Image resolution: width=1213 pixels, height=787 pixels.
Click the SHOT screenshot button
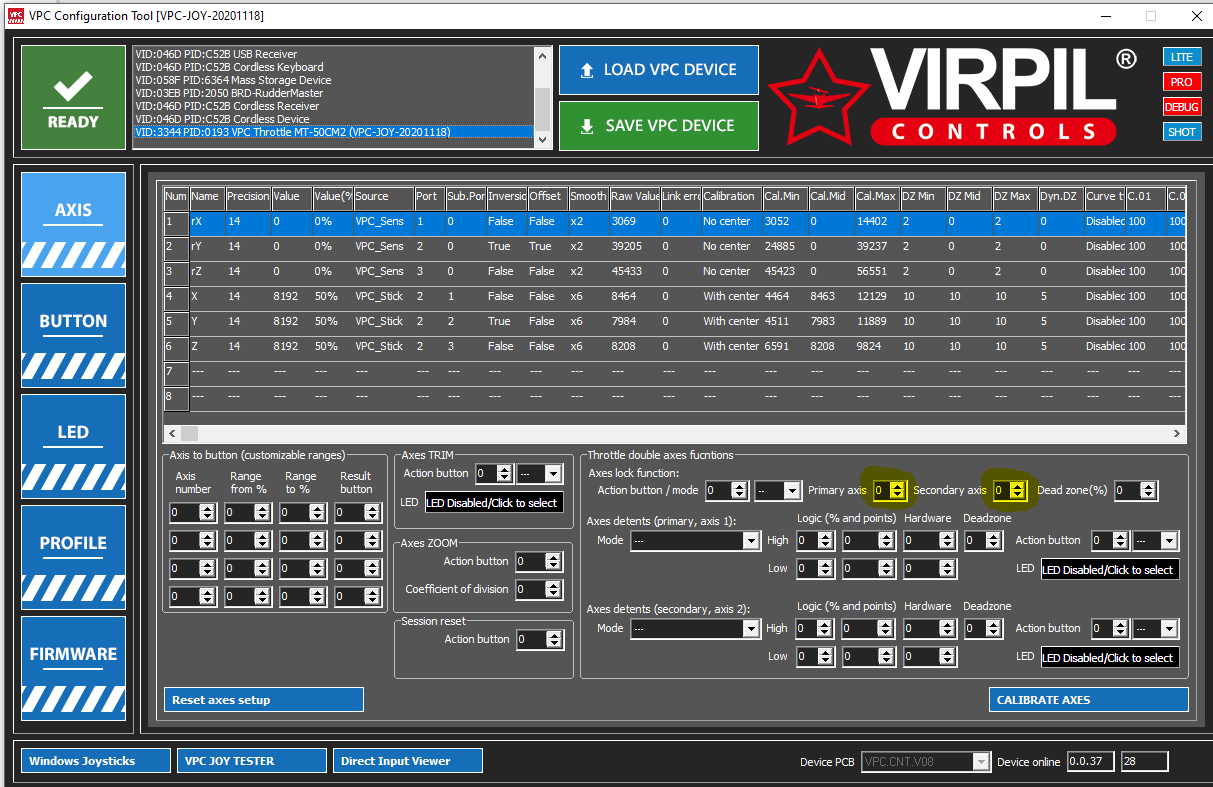(x=1182, y=132)
